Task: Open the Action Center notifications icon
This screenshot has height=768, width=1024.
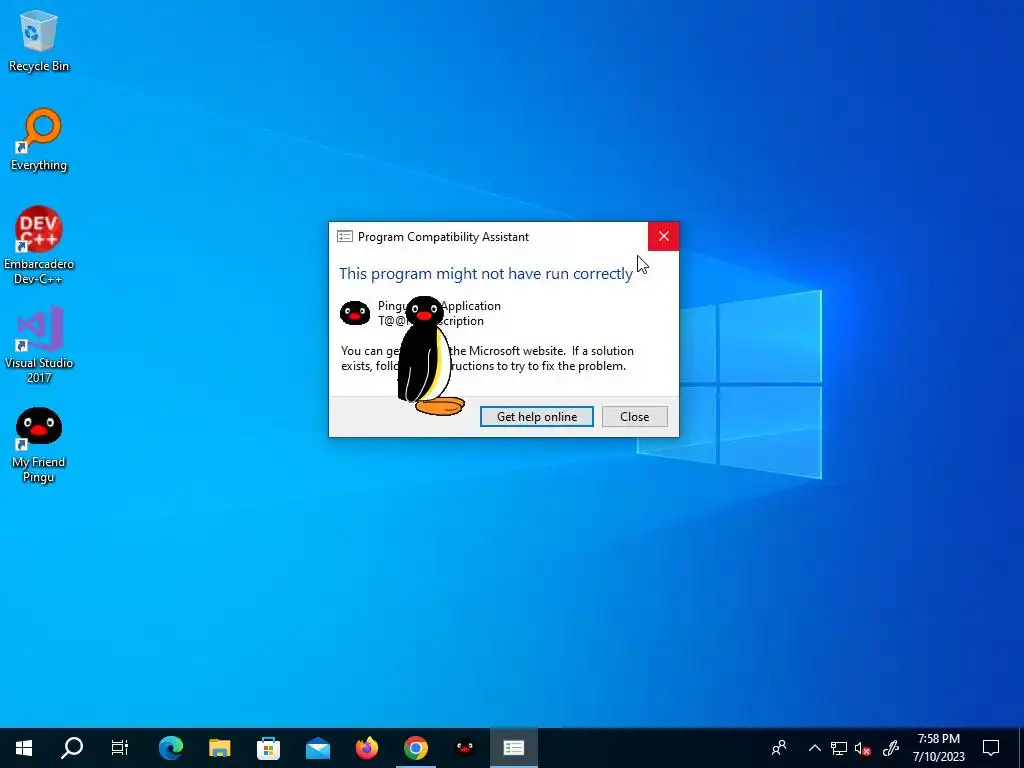Action: click(991, 748)
